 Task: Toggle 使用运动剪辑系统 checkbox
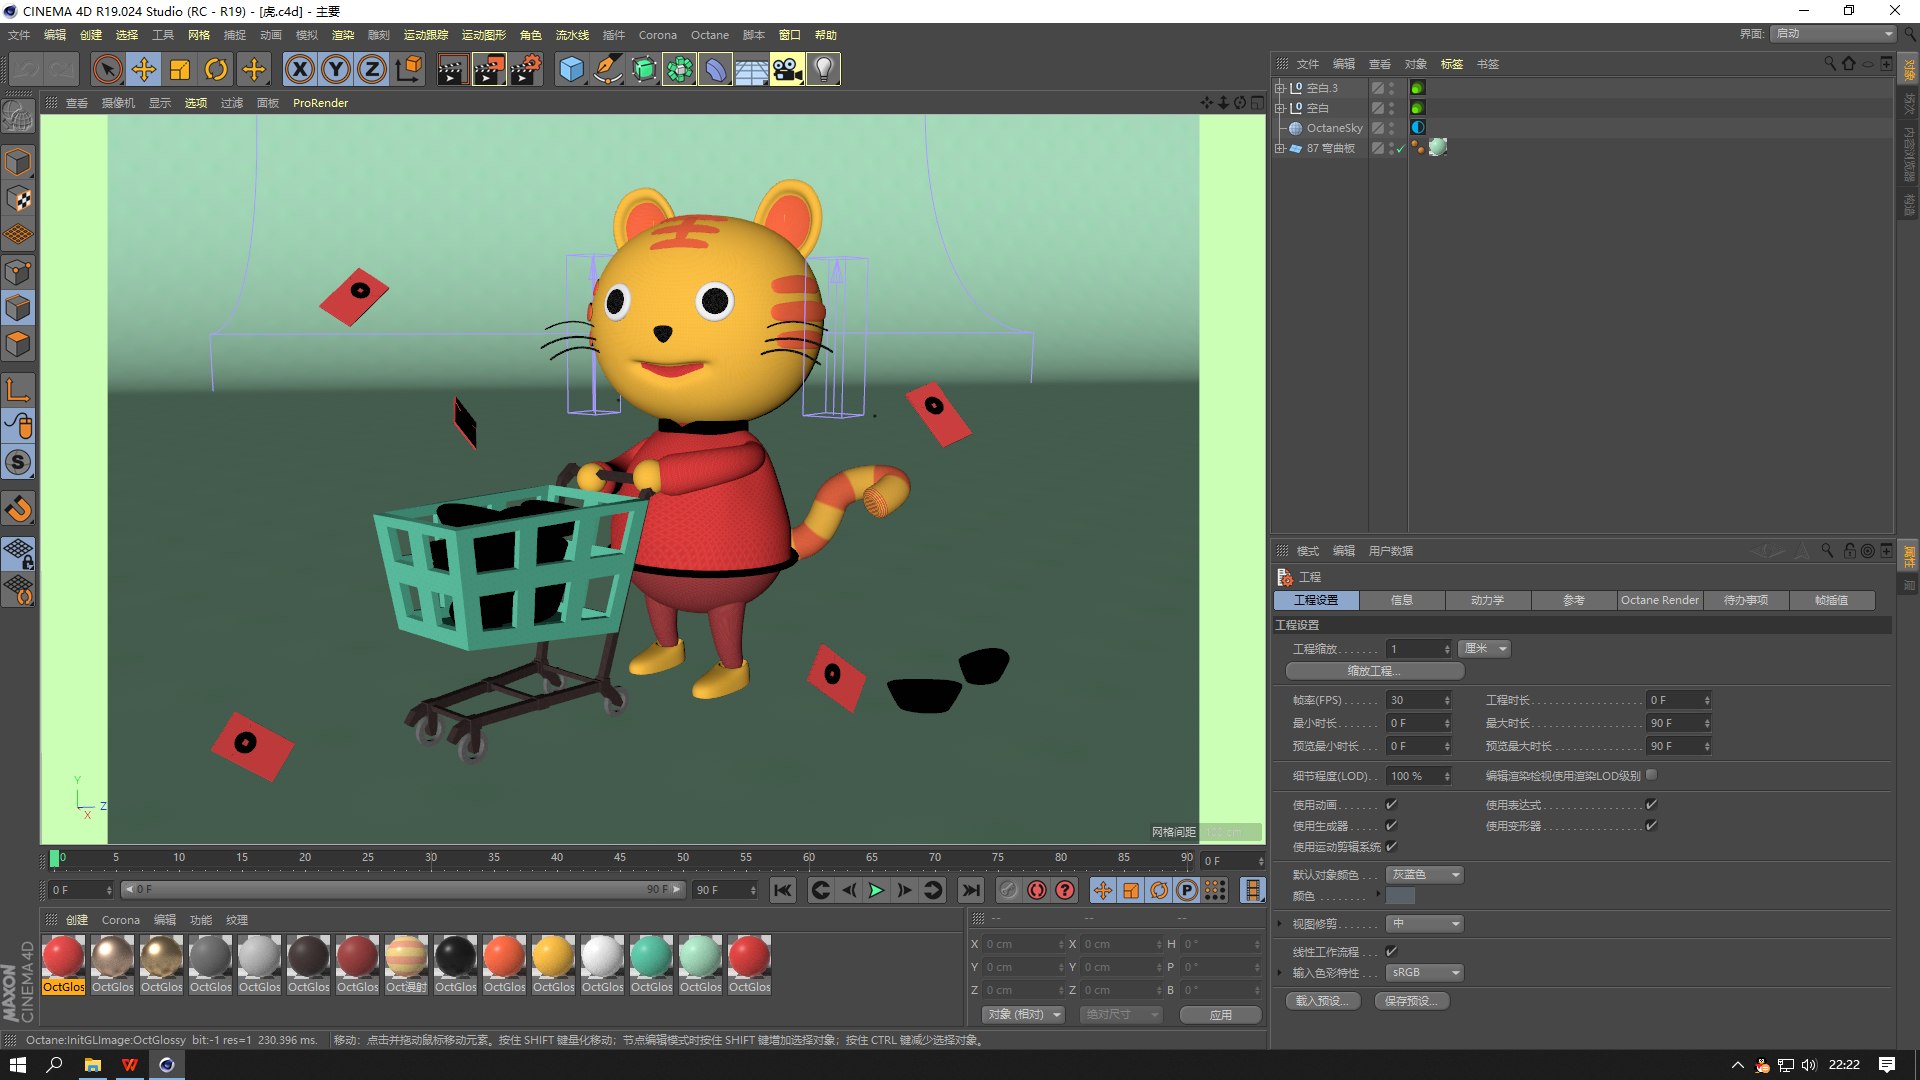click(1391, 846)
